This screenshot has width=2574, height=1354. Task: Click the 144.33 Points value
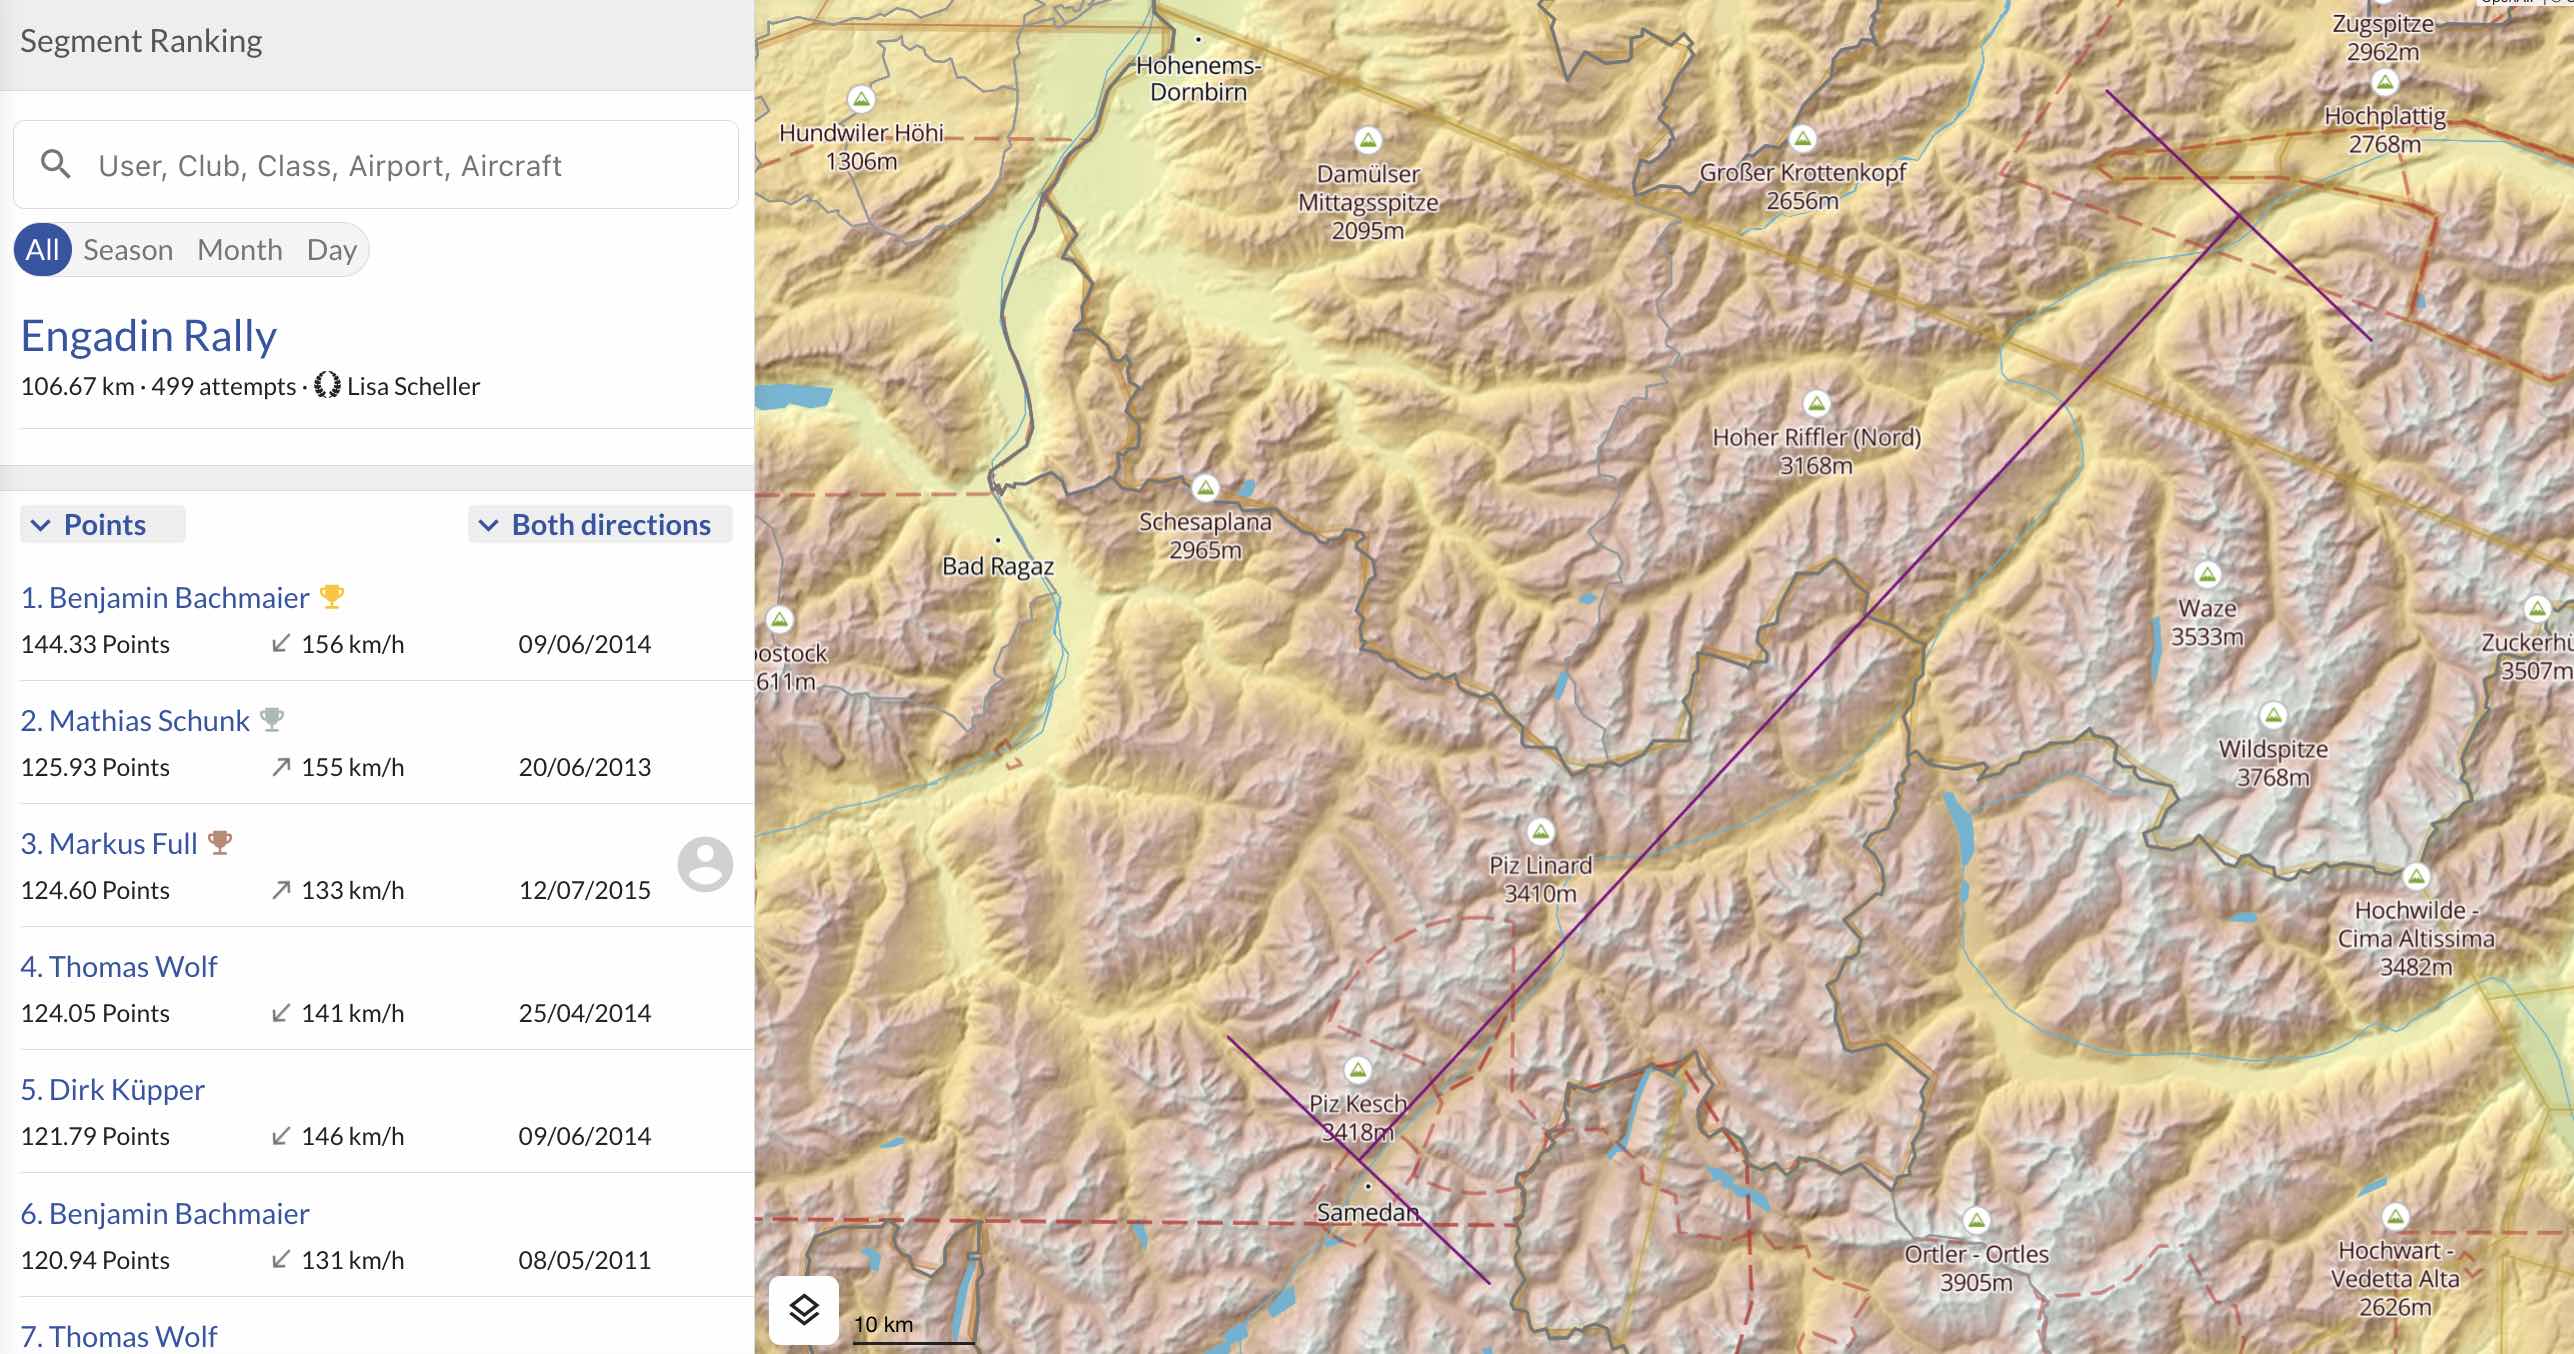95,644
